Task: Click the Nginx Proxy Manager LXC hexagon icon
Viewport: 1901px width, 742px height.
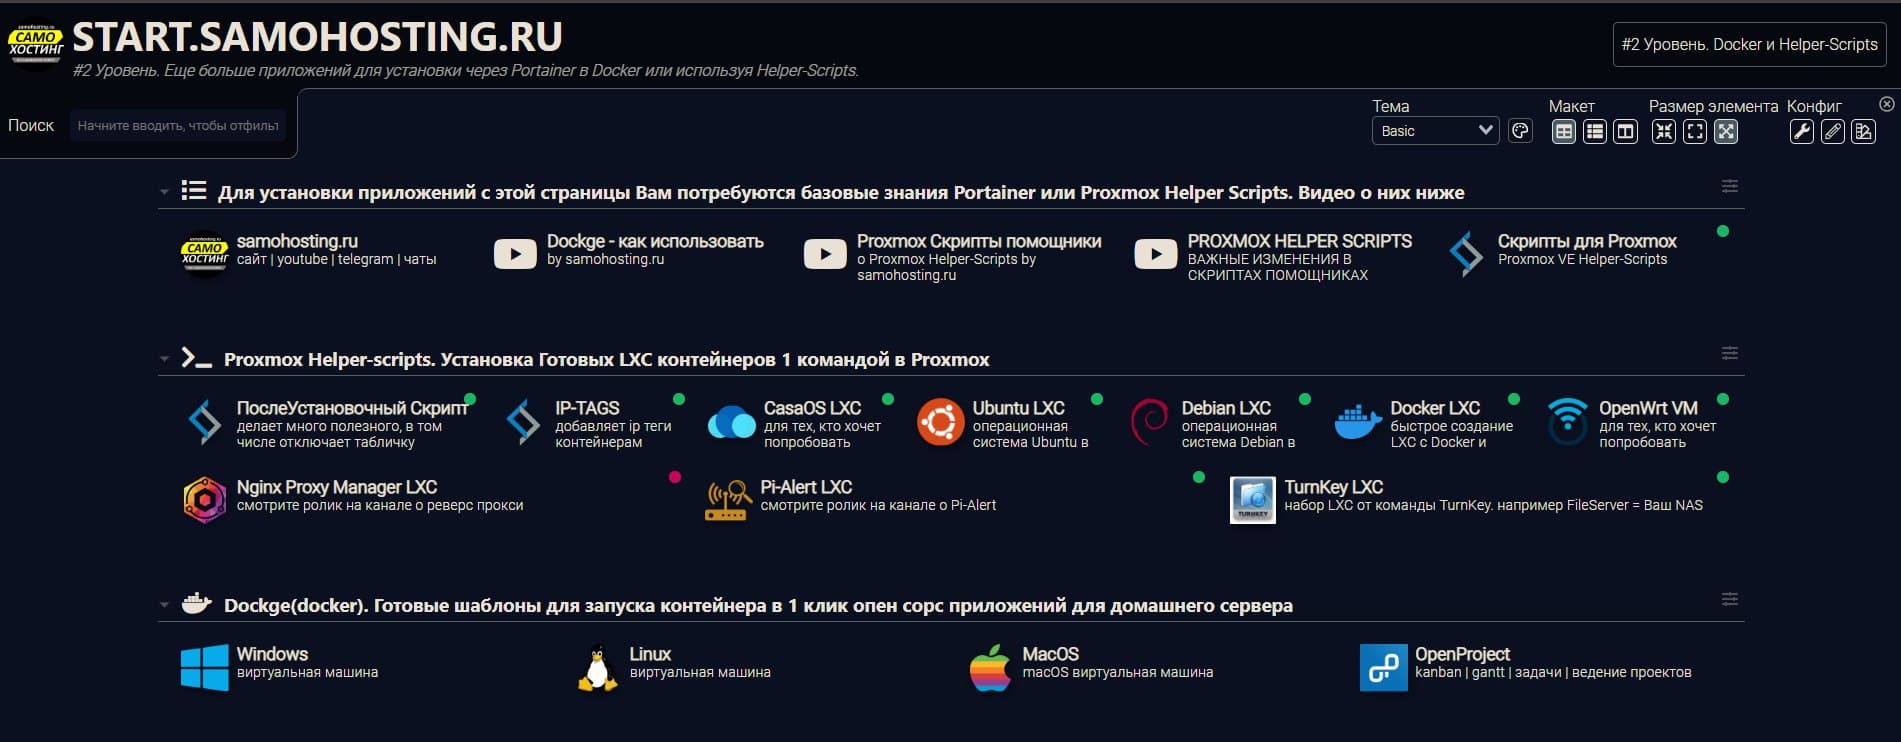Action: [204, 500]
